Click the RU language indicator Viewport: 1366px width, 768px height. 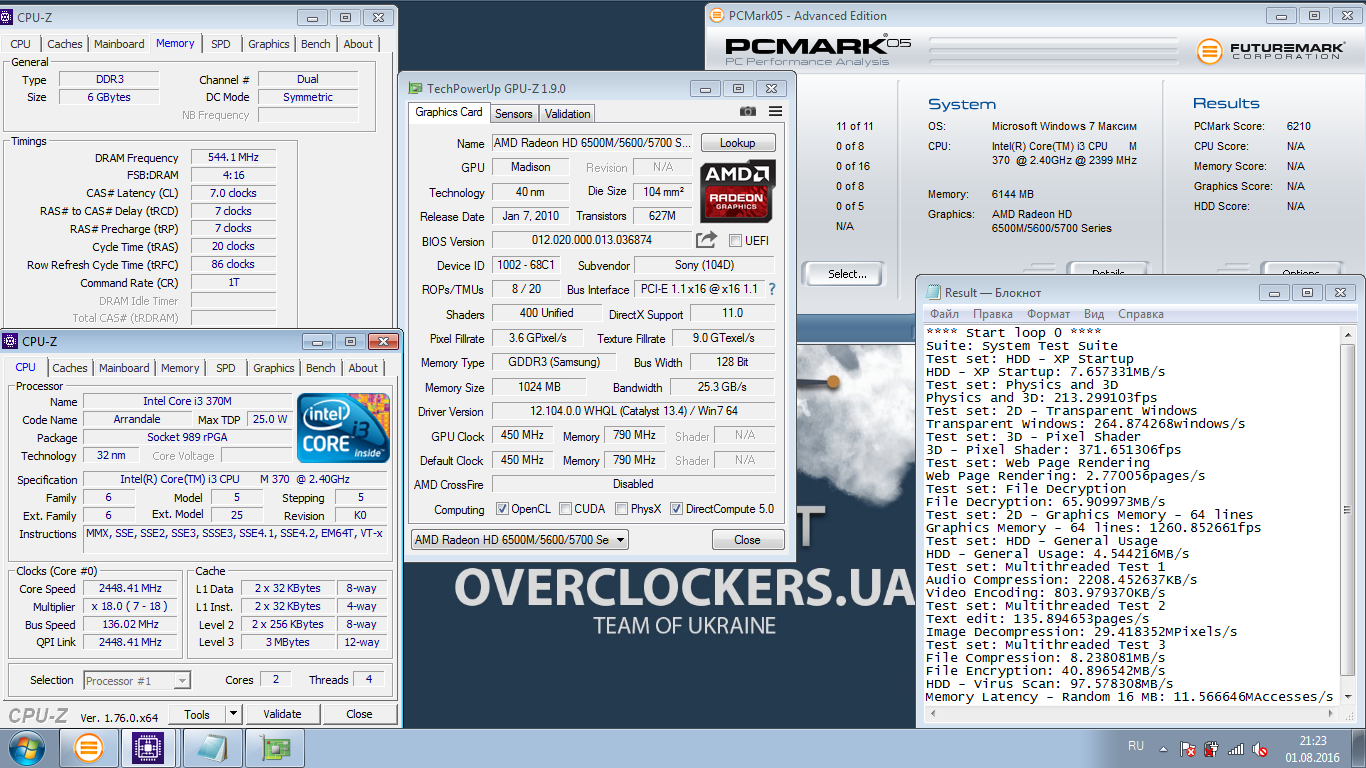pyautogui.click(x=1136, y=746)
